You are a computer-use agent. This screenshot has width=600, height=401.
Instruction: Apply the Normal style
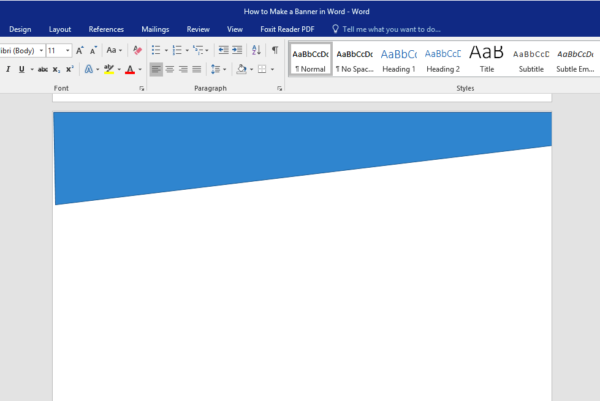pos(310,59)
